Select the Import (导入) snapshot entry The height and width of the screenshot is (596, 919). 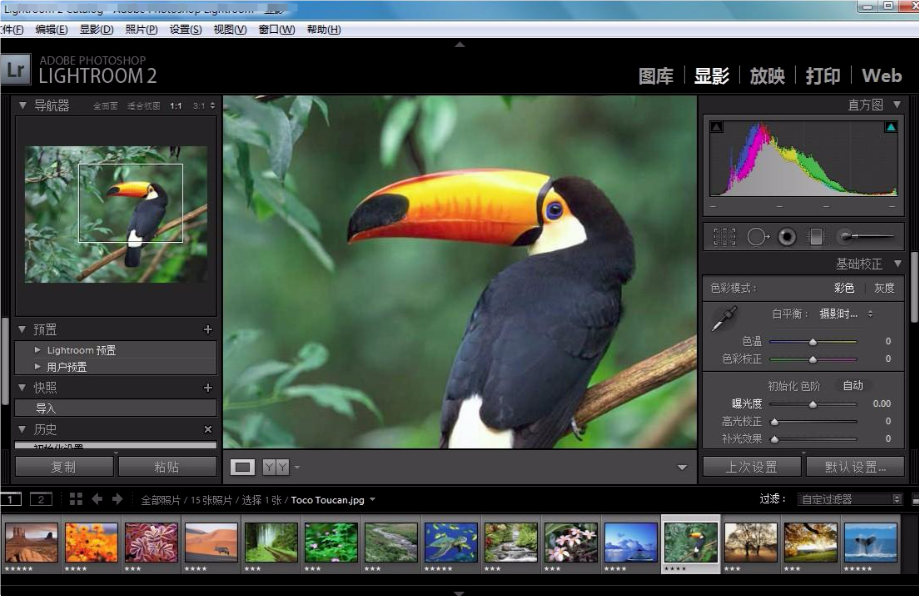[x=115, y=408]
